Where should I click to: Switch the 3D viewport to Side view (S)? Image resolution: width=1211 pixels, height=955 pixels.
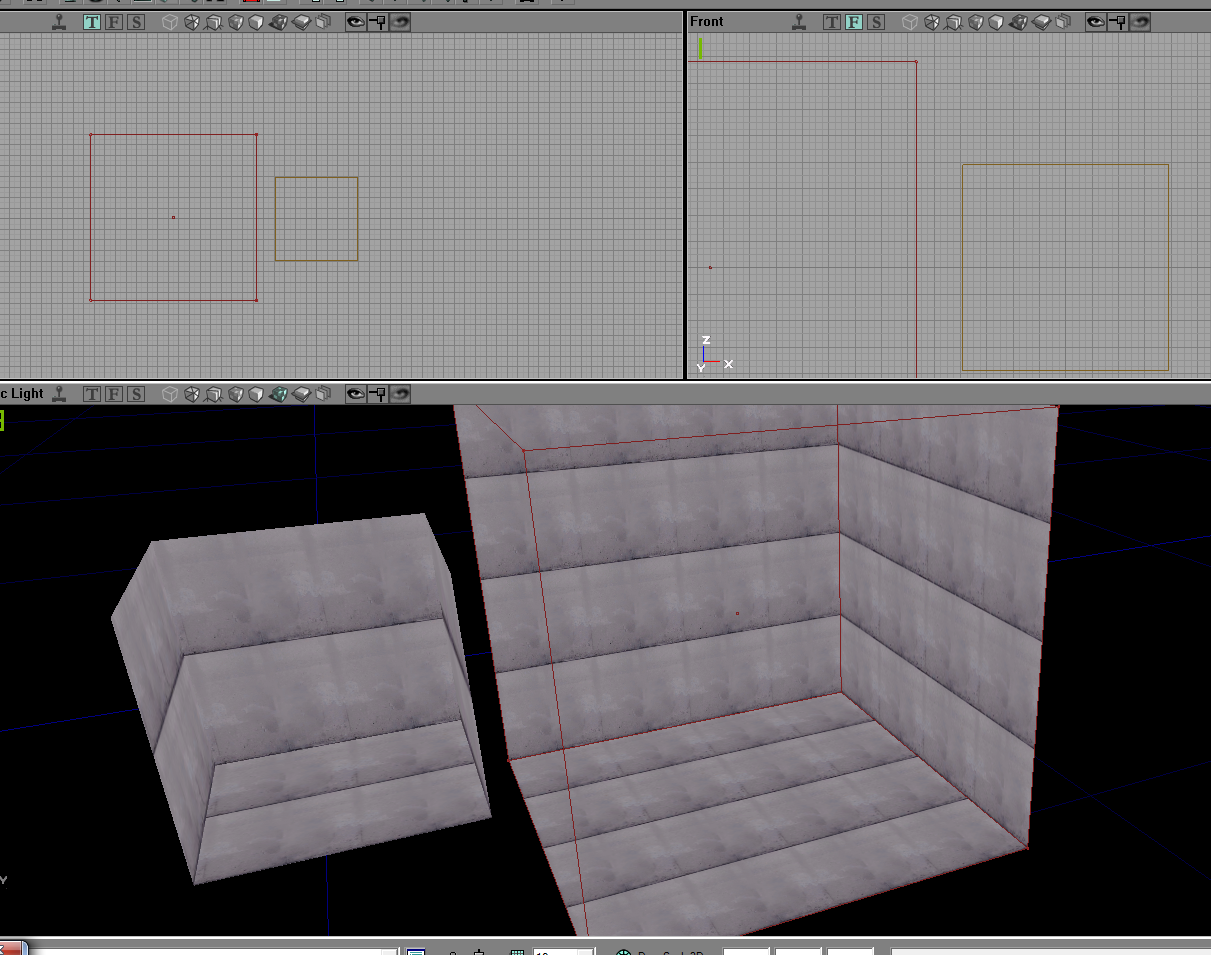(x=136, y=394)
